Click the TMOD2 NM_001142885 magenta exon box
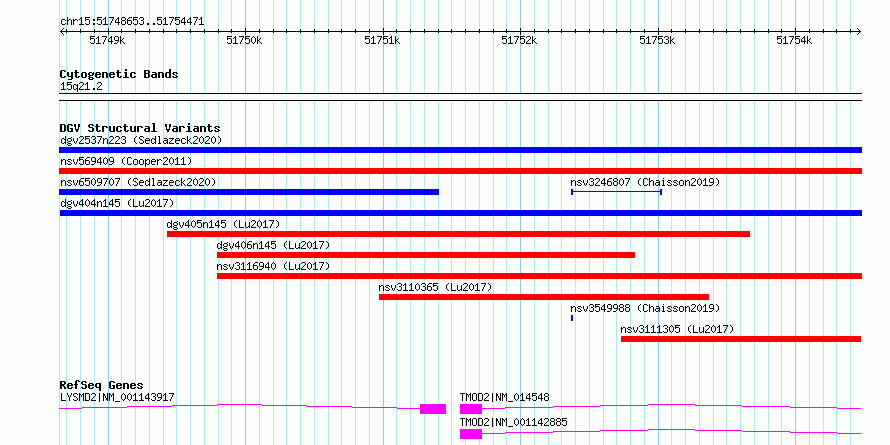This screenshot has height=445, width=890. pyautogui.click(x=471, y=434)
